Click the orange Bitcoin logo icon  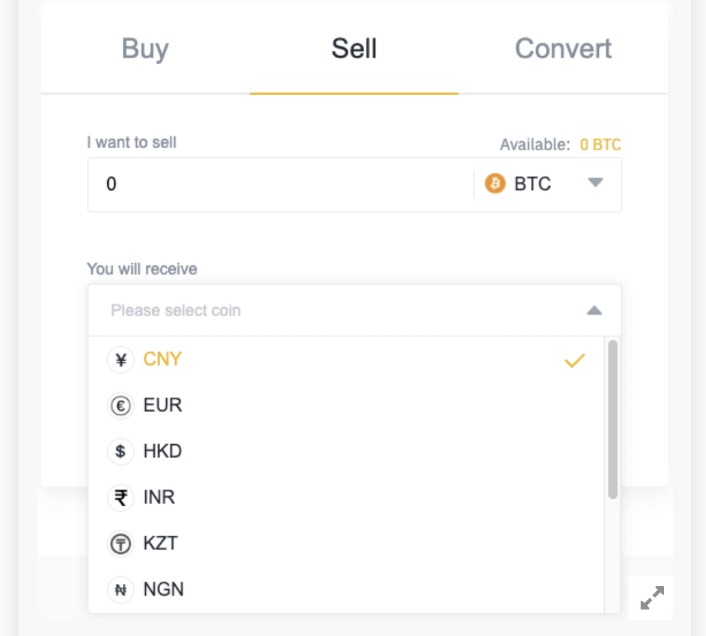(495, 184)
